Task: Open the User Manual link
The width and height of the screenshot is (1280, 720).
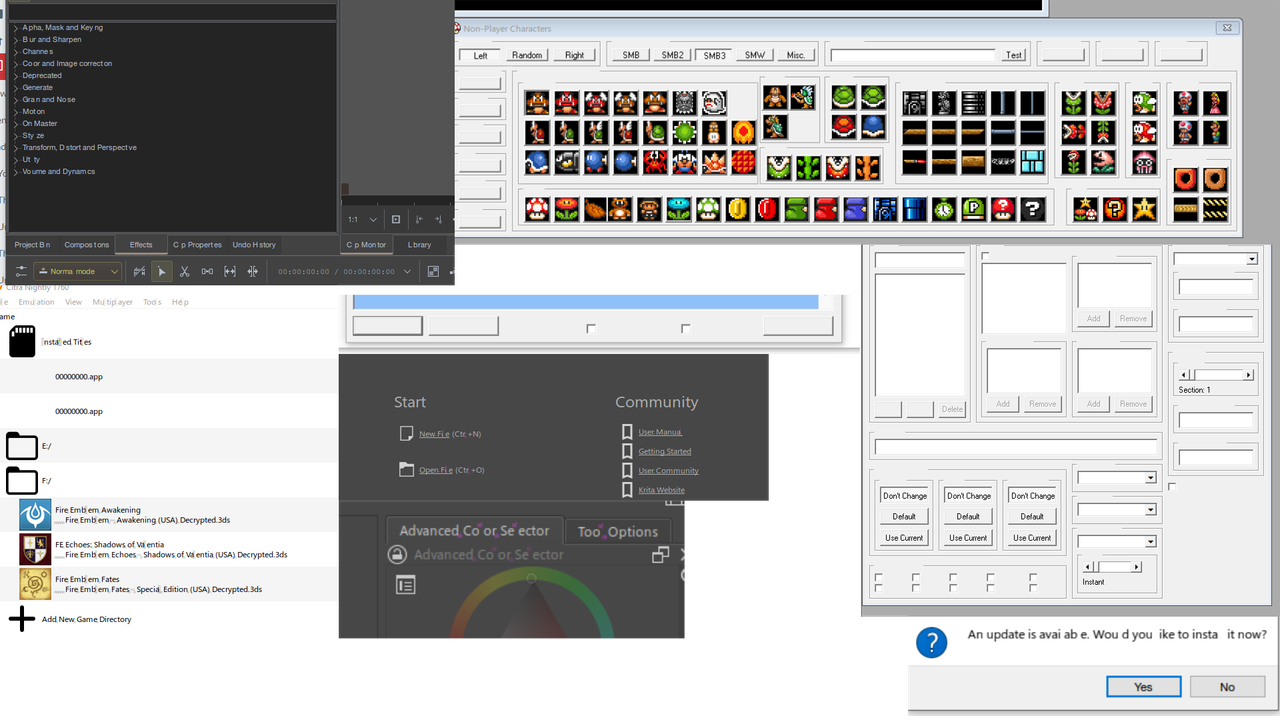Action: pos(660,432)
